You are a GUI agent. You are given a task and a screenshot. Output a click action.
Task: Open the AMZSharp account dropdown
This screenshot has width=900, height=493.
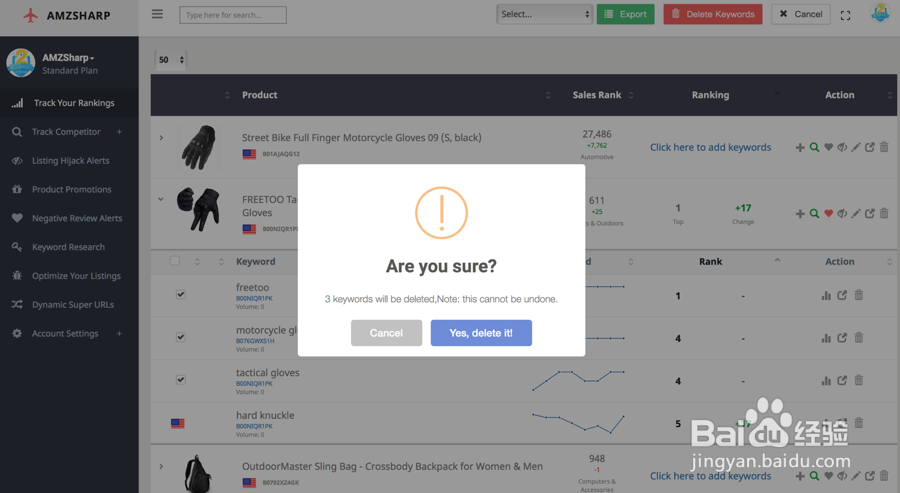point(68,57)
